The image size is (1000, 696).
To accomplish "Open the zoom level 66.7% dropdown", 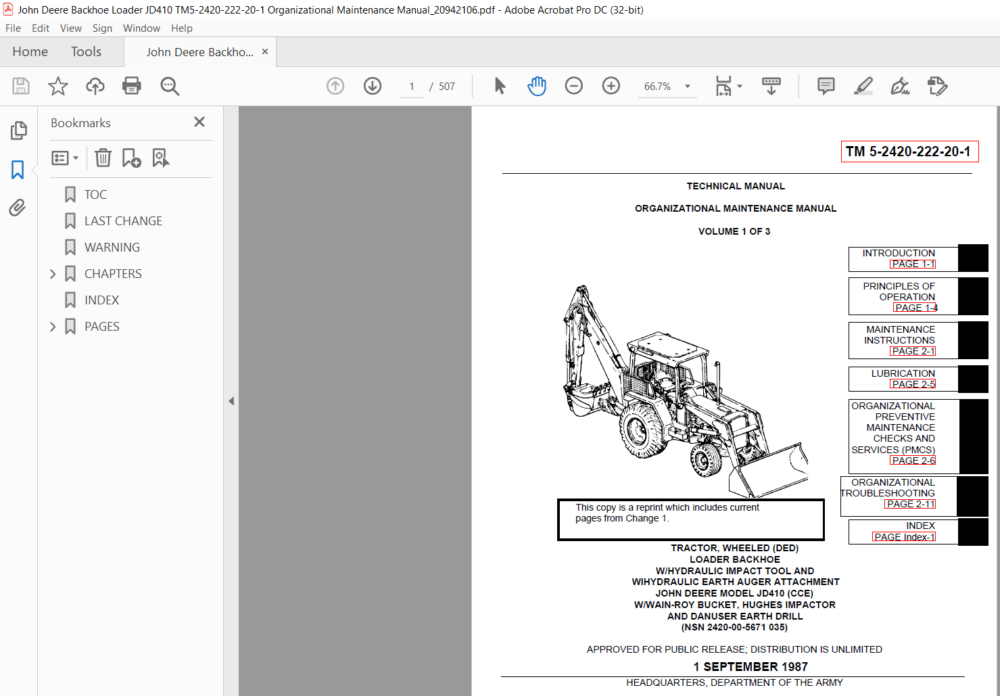I will (688, 86).
